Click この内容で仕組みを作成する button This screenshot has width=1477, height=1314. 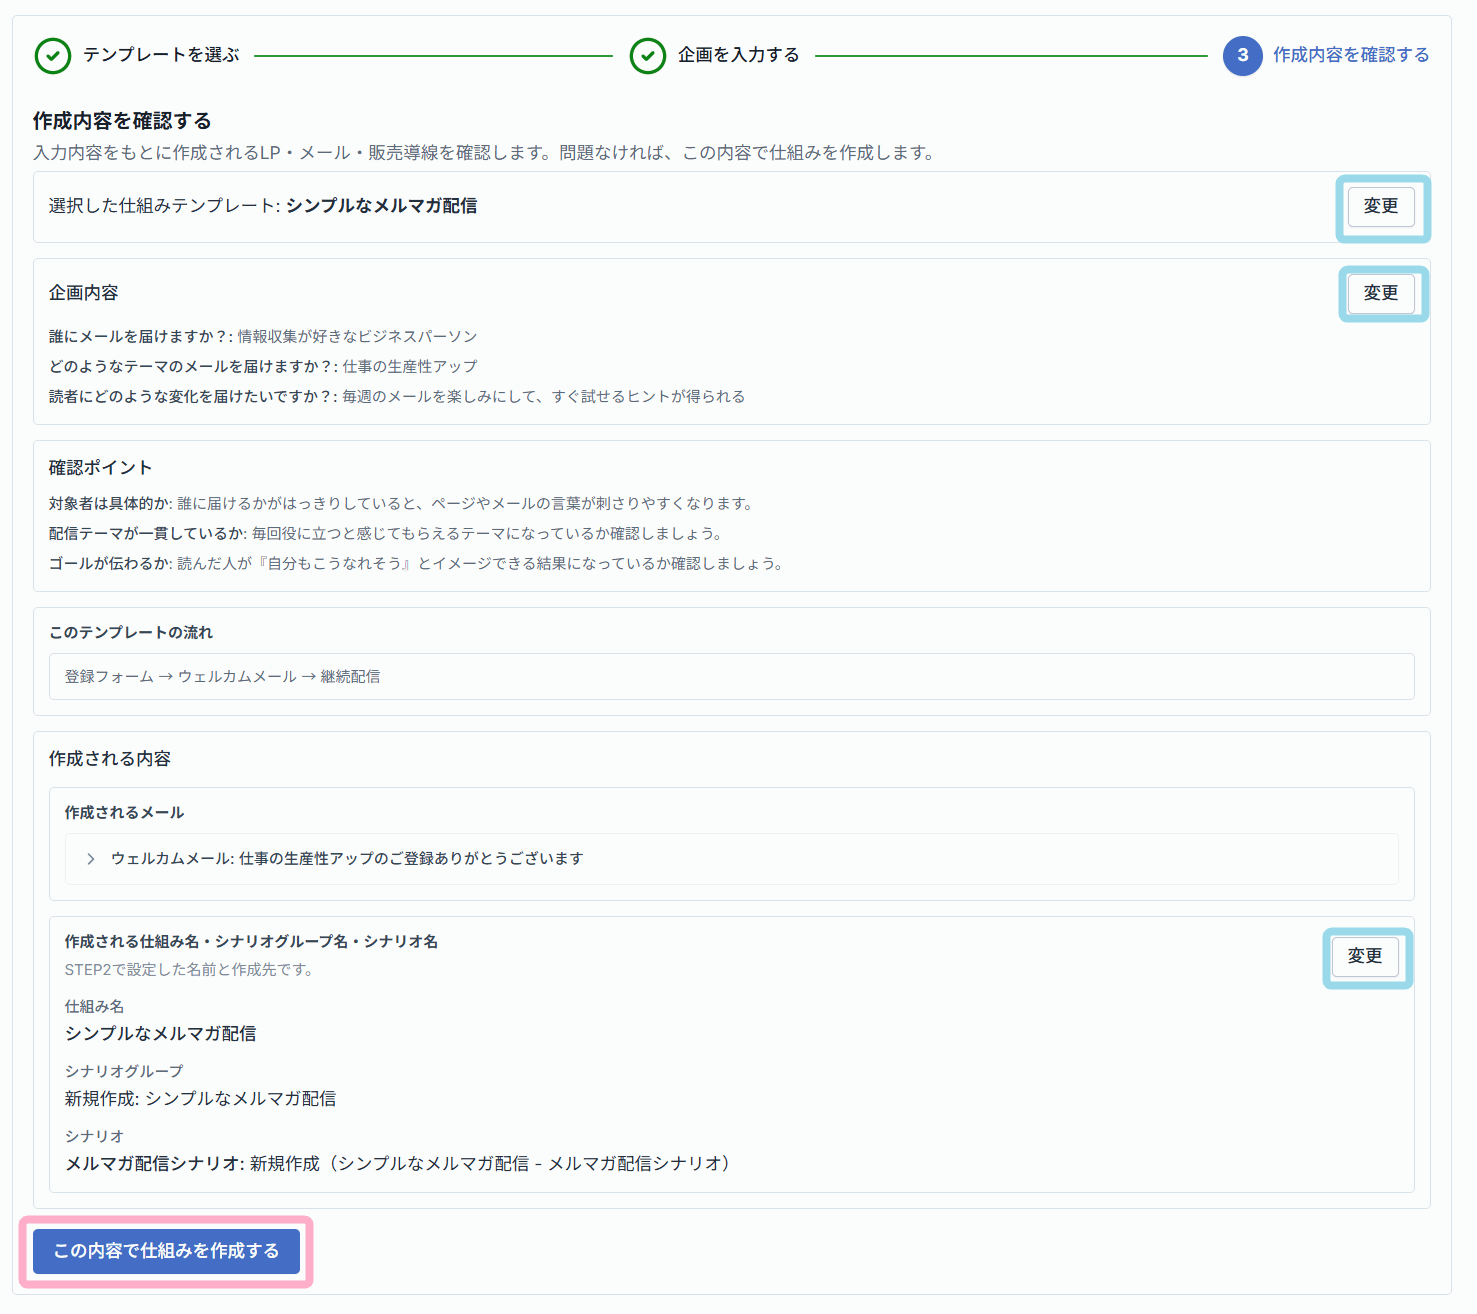(166, 1251)
